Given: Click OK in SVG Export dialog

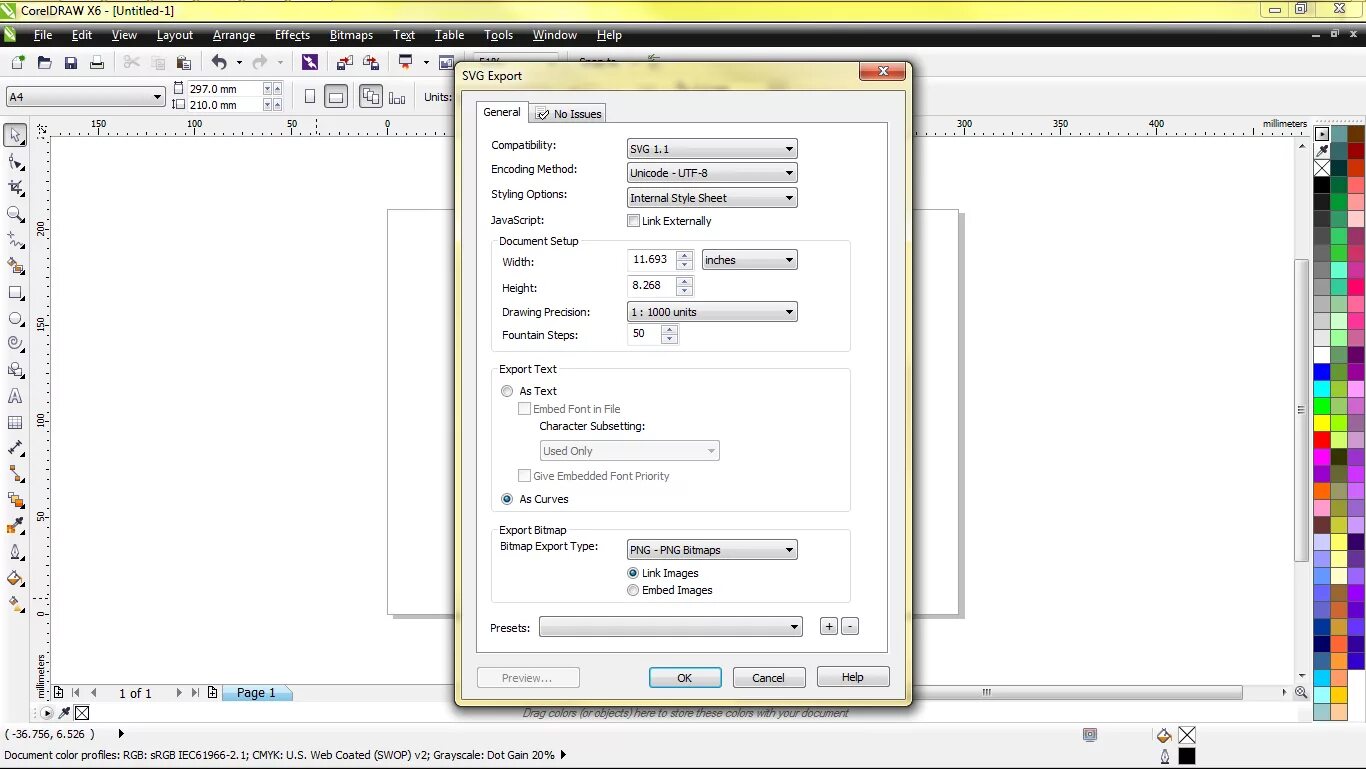Looking at the screenshot, I should pos(685,677).
